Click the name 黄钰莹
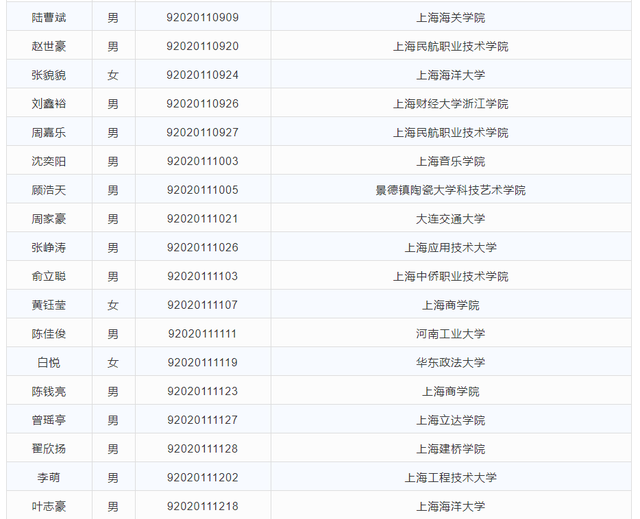Viewport: 640px width, 519px height. click(x=49, y=305)
